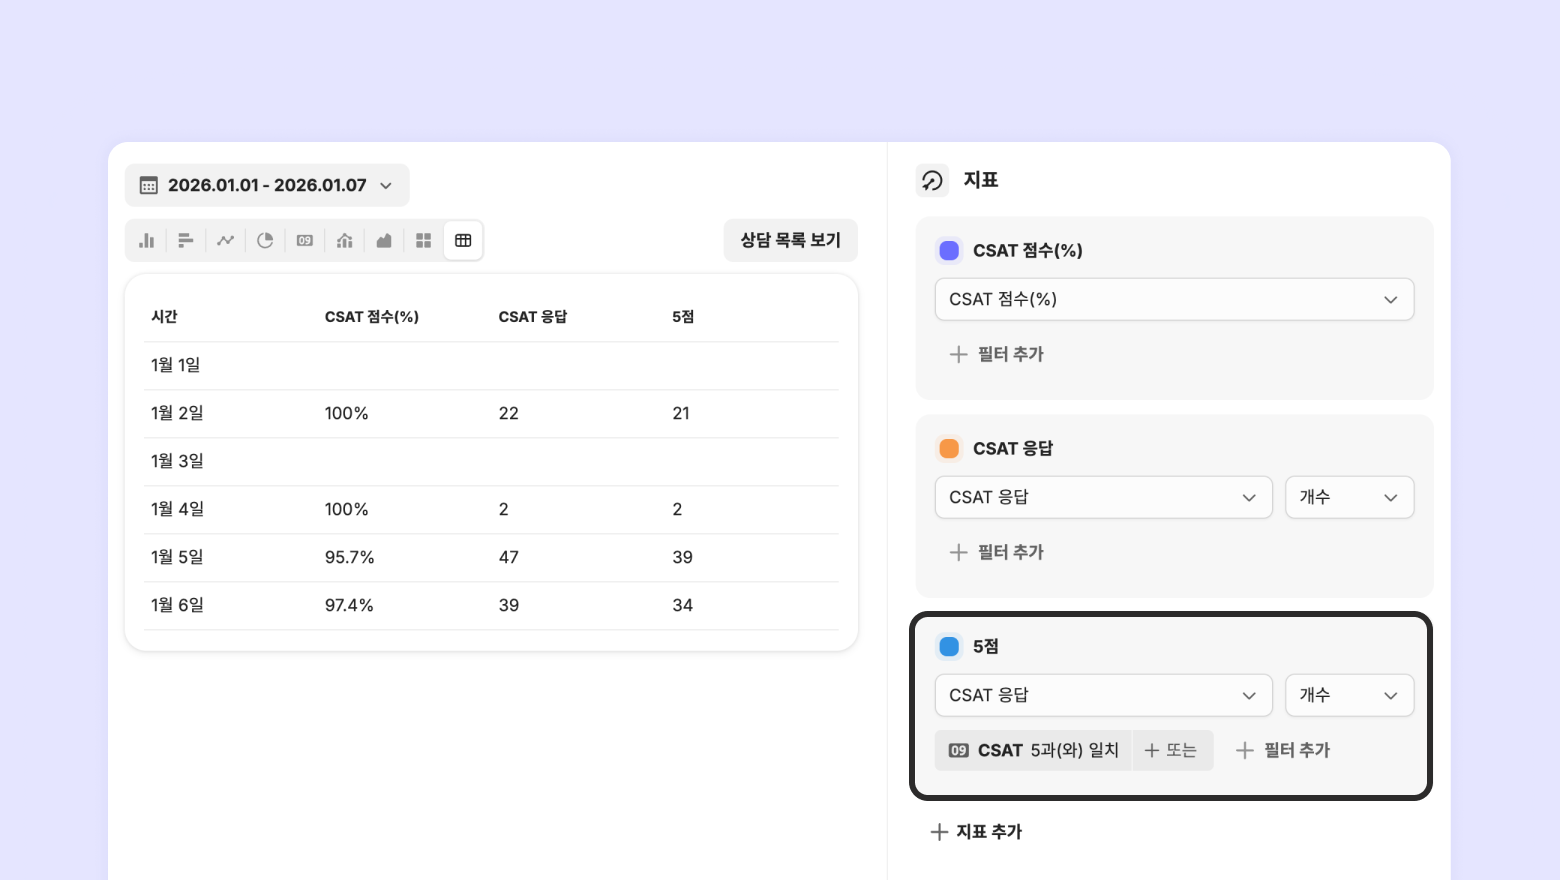Open the 개수 dropdown in 5점 card
Image resolution: width=1560 pixels, height=880 pixels.
1348,695
